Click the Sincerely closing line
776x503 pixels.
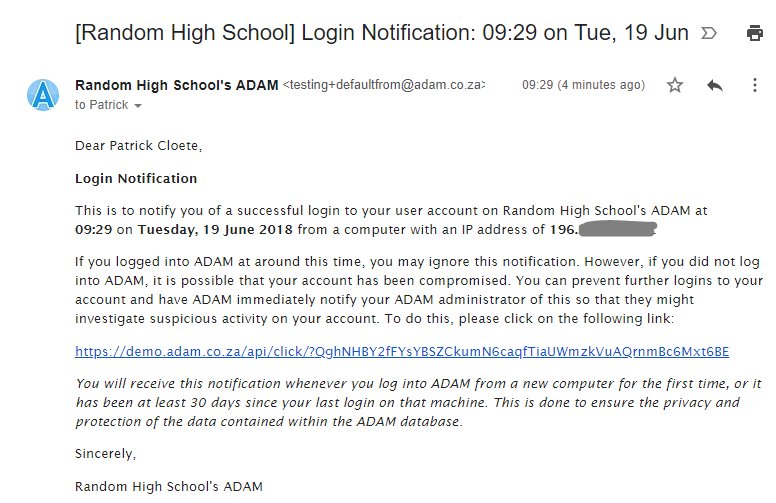pyautogui.click(x=105, y=454)
